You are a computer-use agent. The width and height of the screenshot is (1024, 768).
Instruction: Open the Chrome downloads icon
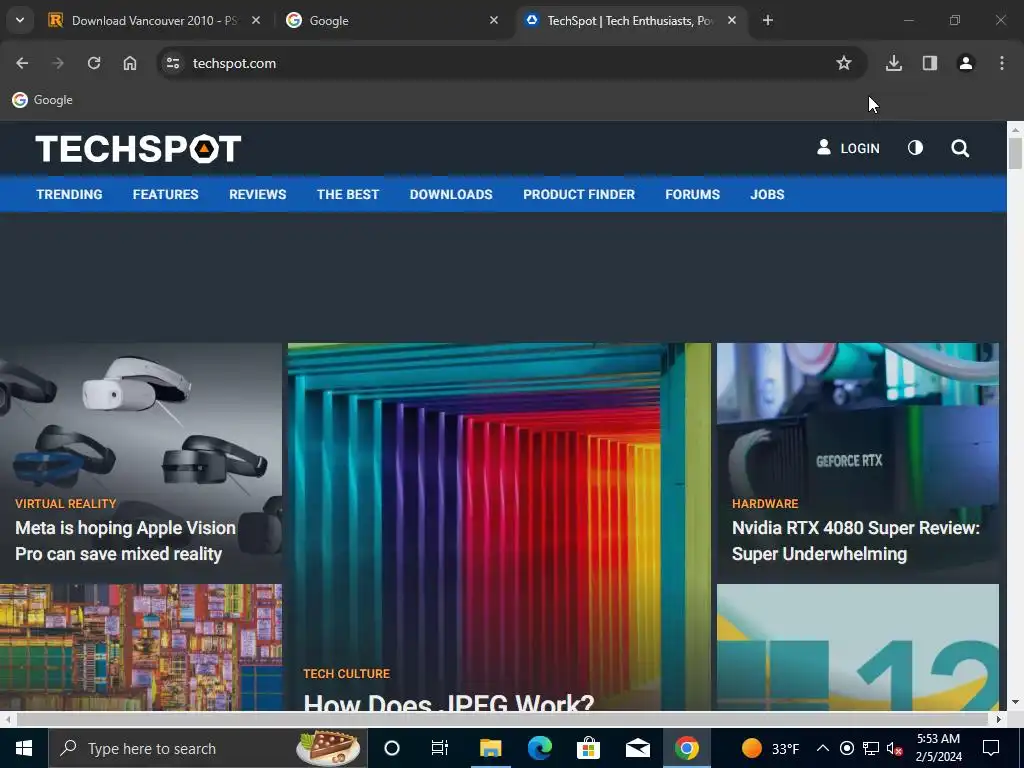coord(893,63)
